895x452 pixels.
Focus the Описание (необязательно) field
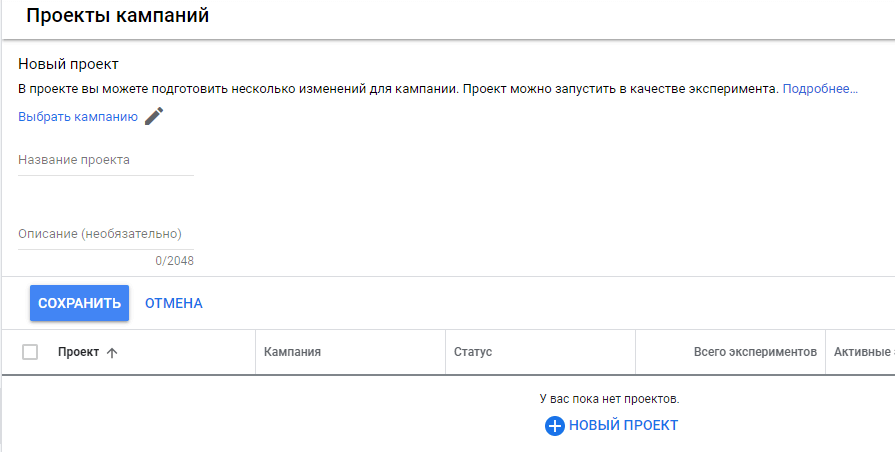[x=106, y=234]
